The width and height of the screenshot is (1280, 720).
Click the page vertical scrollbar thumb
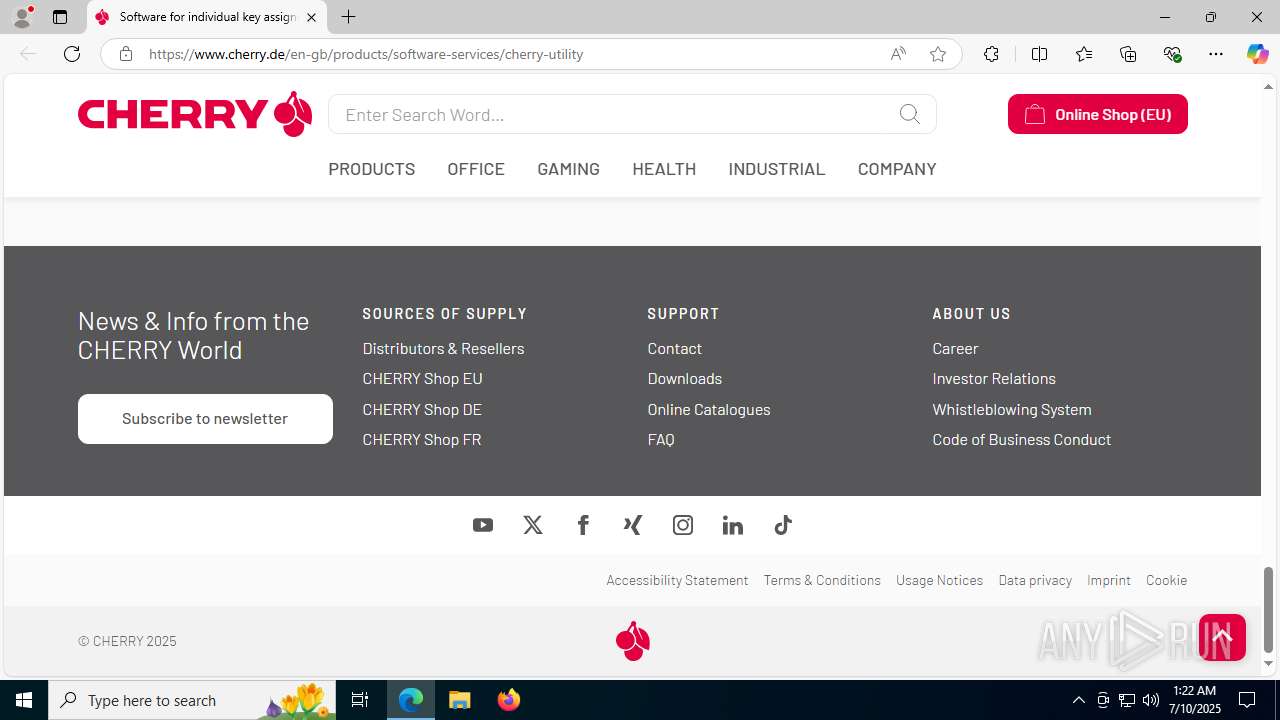pyautogui.click(x=1268, y=609)
